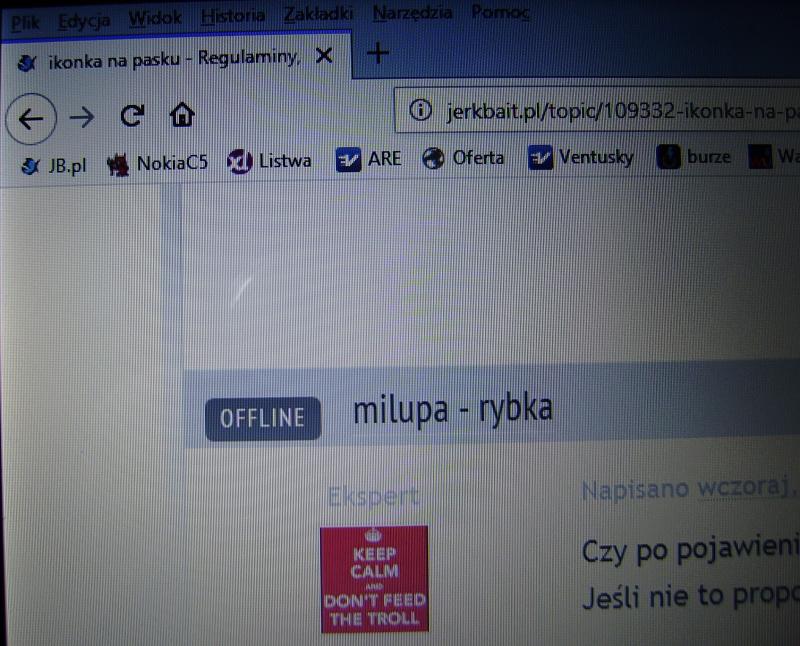Viewport: 800px width, 646px height.
Task: Open the Narzędzia menu
Action: tap(412, 13)
